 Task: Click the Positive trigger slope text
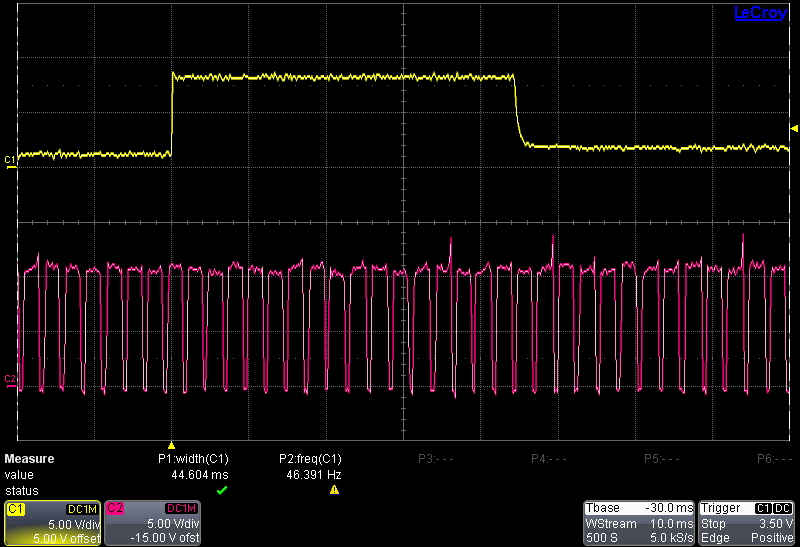[771, 538]
